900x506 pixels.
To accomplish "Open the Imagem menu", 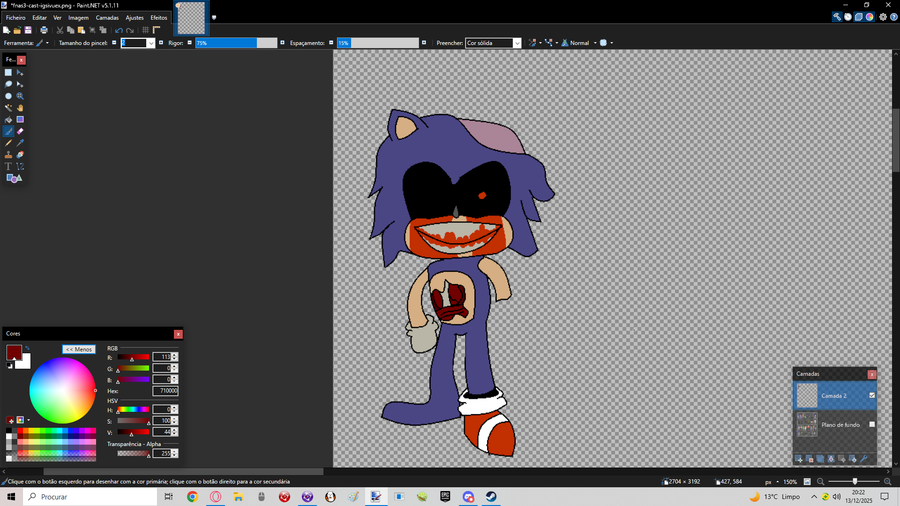I will (79, 18).
